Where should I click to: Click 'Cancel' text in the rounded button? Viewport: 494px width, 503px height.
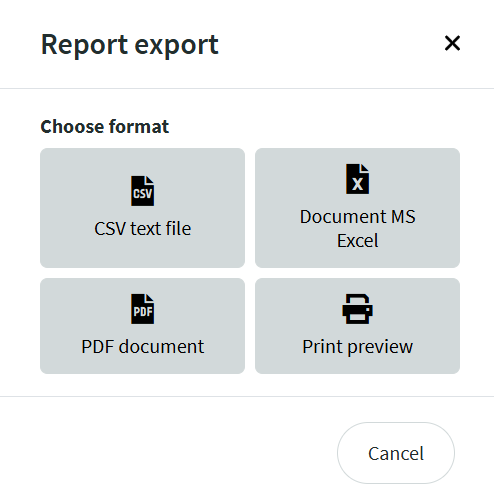point(396,453)
